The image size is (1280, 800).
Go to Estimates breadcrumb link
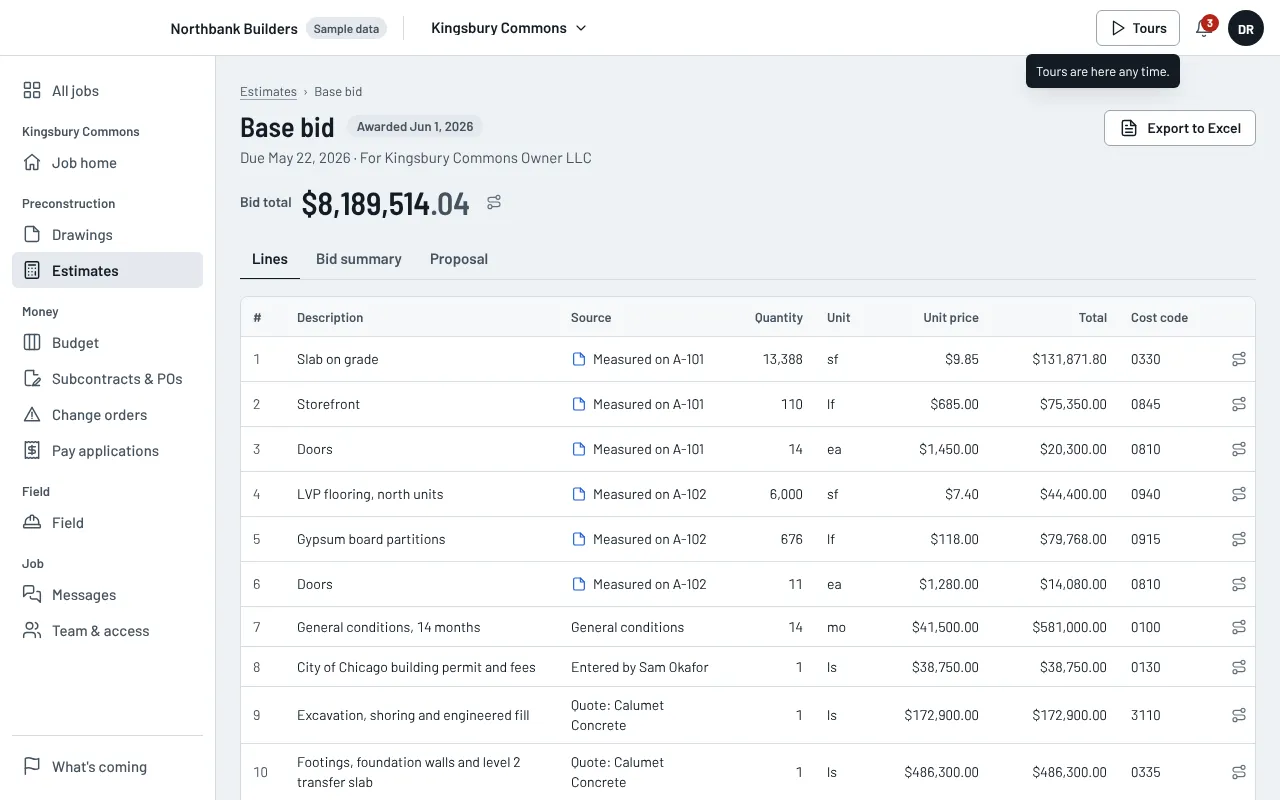point(268,92)
